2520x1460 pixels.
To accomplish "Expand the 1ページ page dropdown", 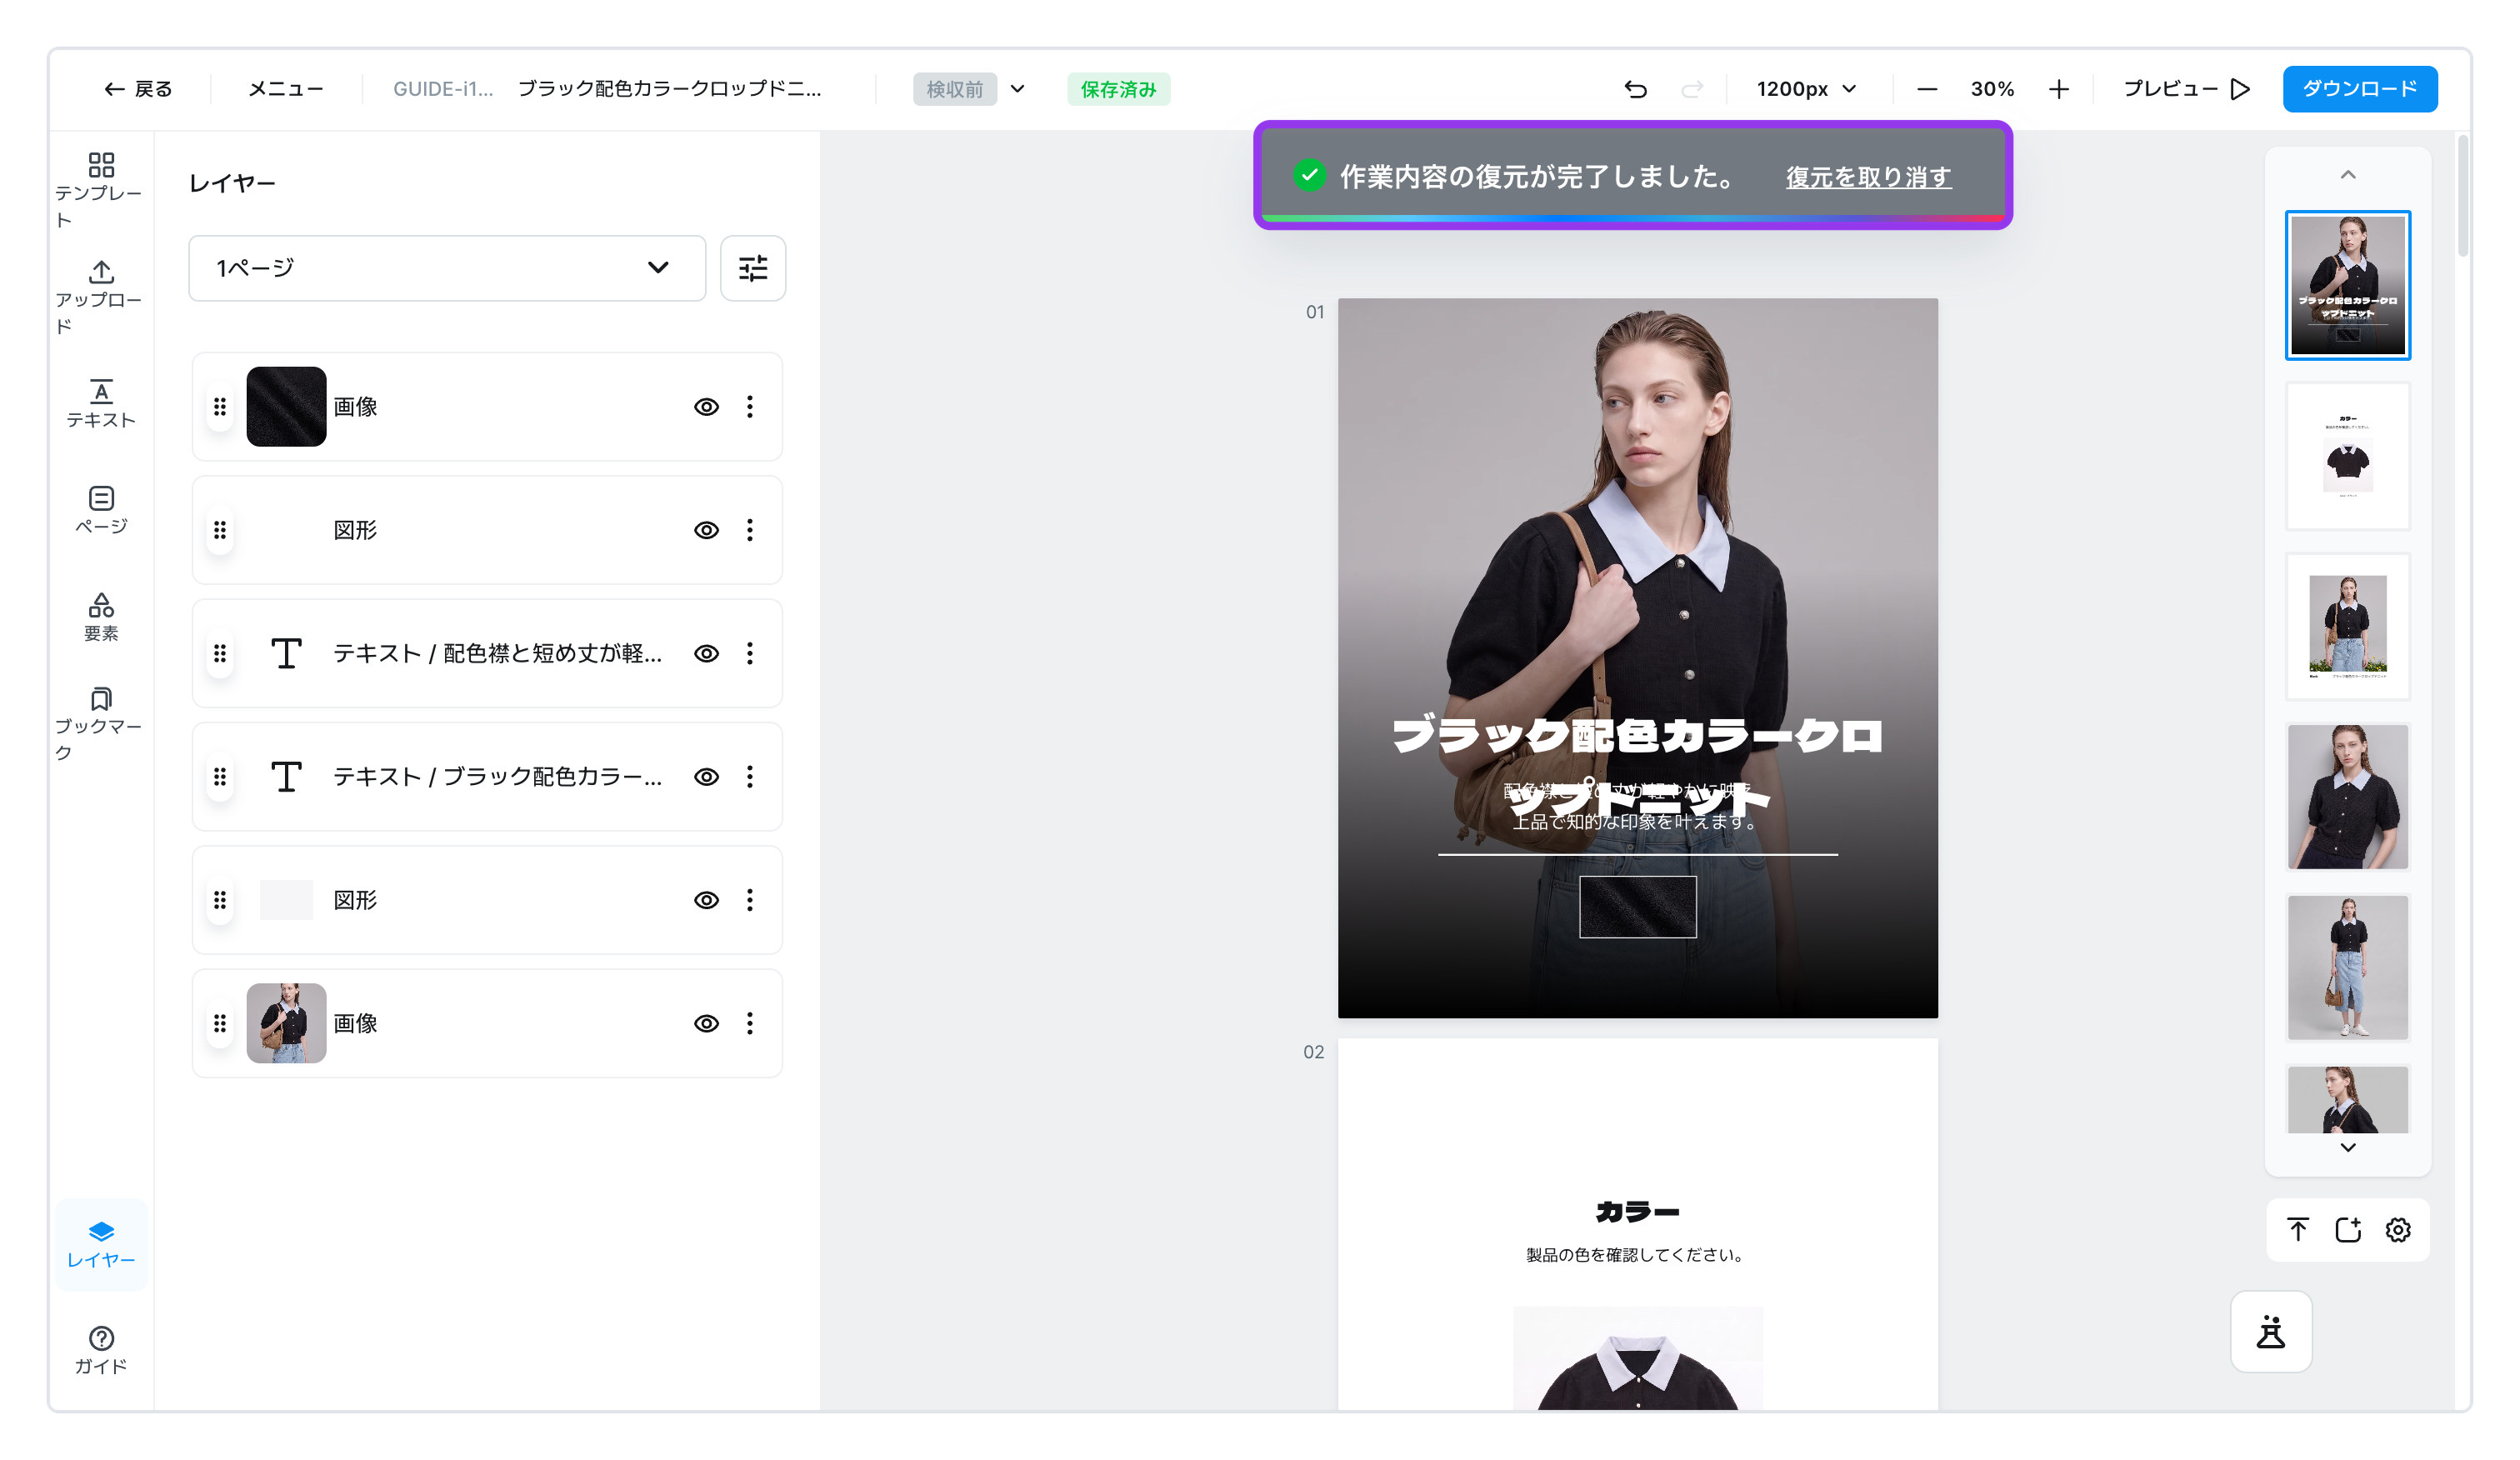I will point(447,268).
